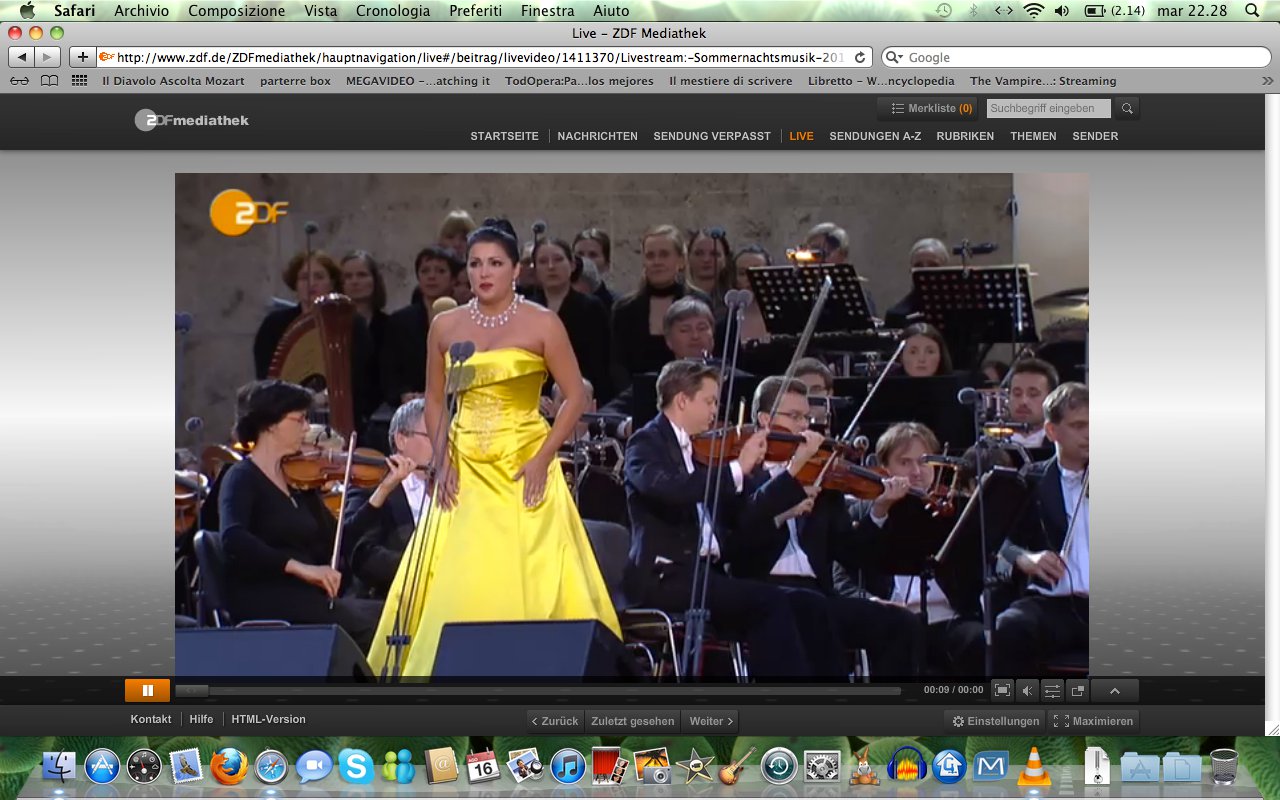Pause the livestream with the orange button

(x=147, y=690)
